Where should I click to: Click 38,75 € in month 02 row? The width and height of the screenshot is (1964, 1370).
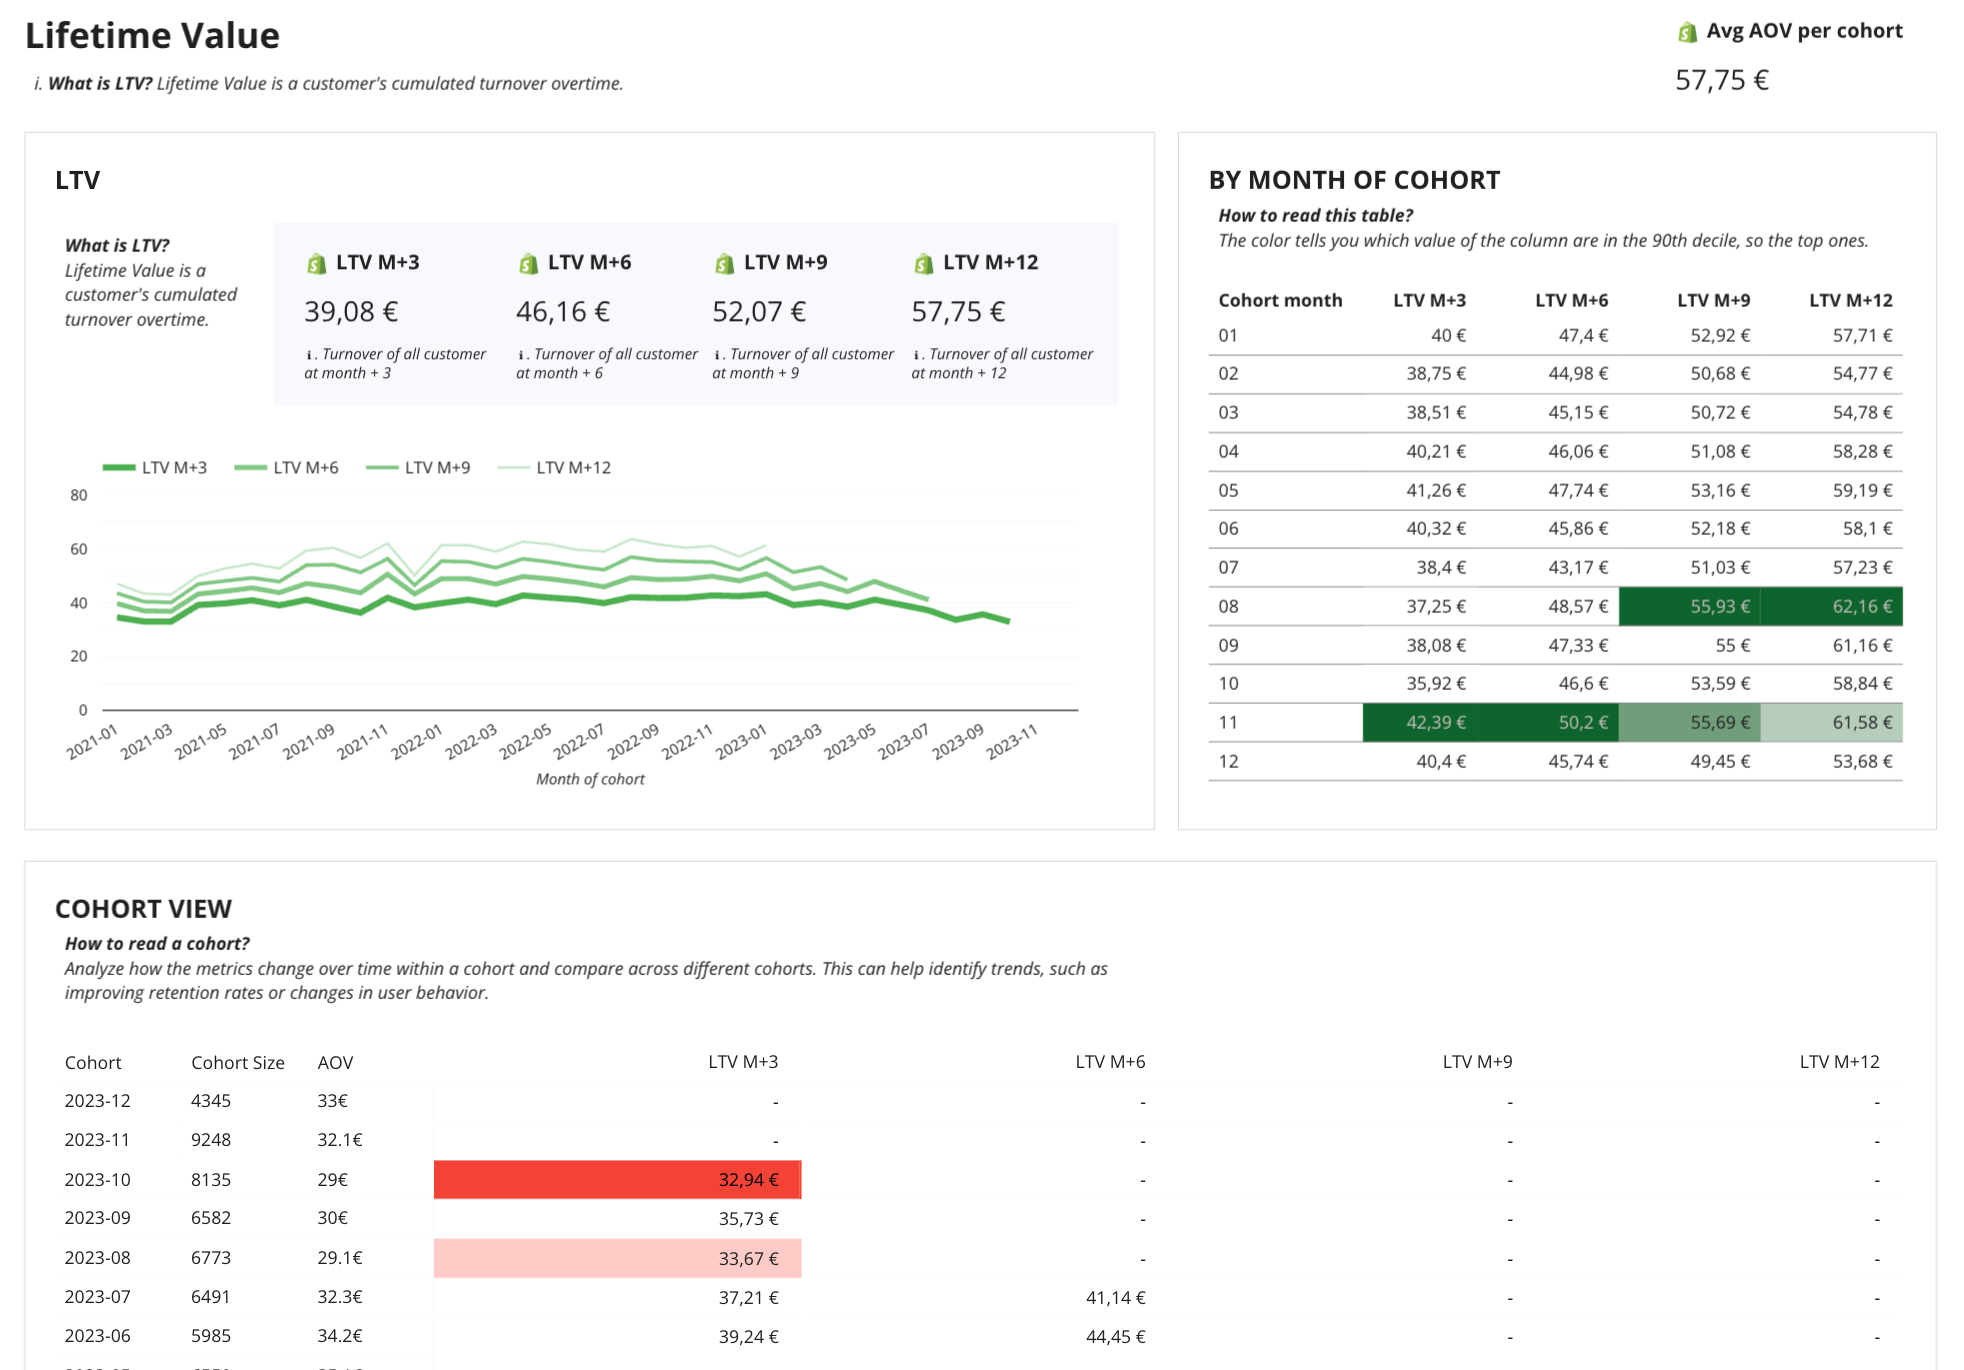[1436, 374]
